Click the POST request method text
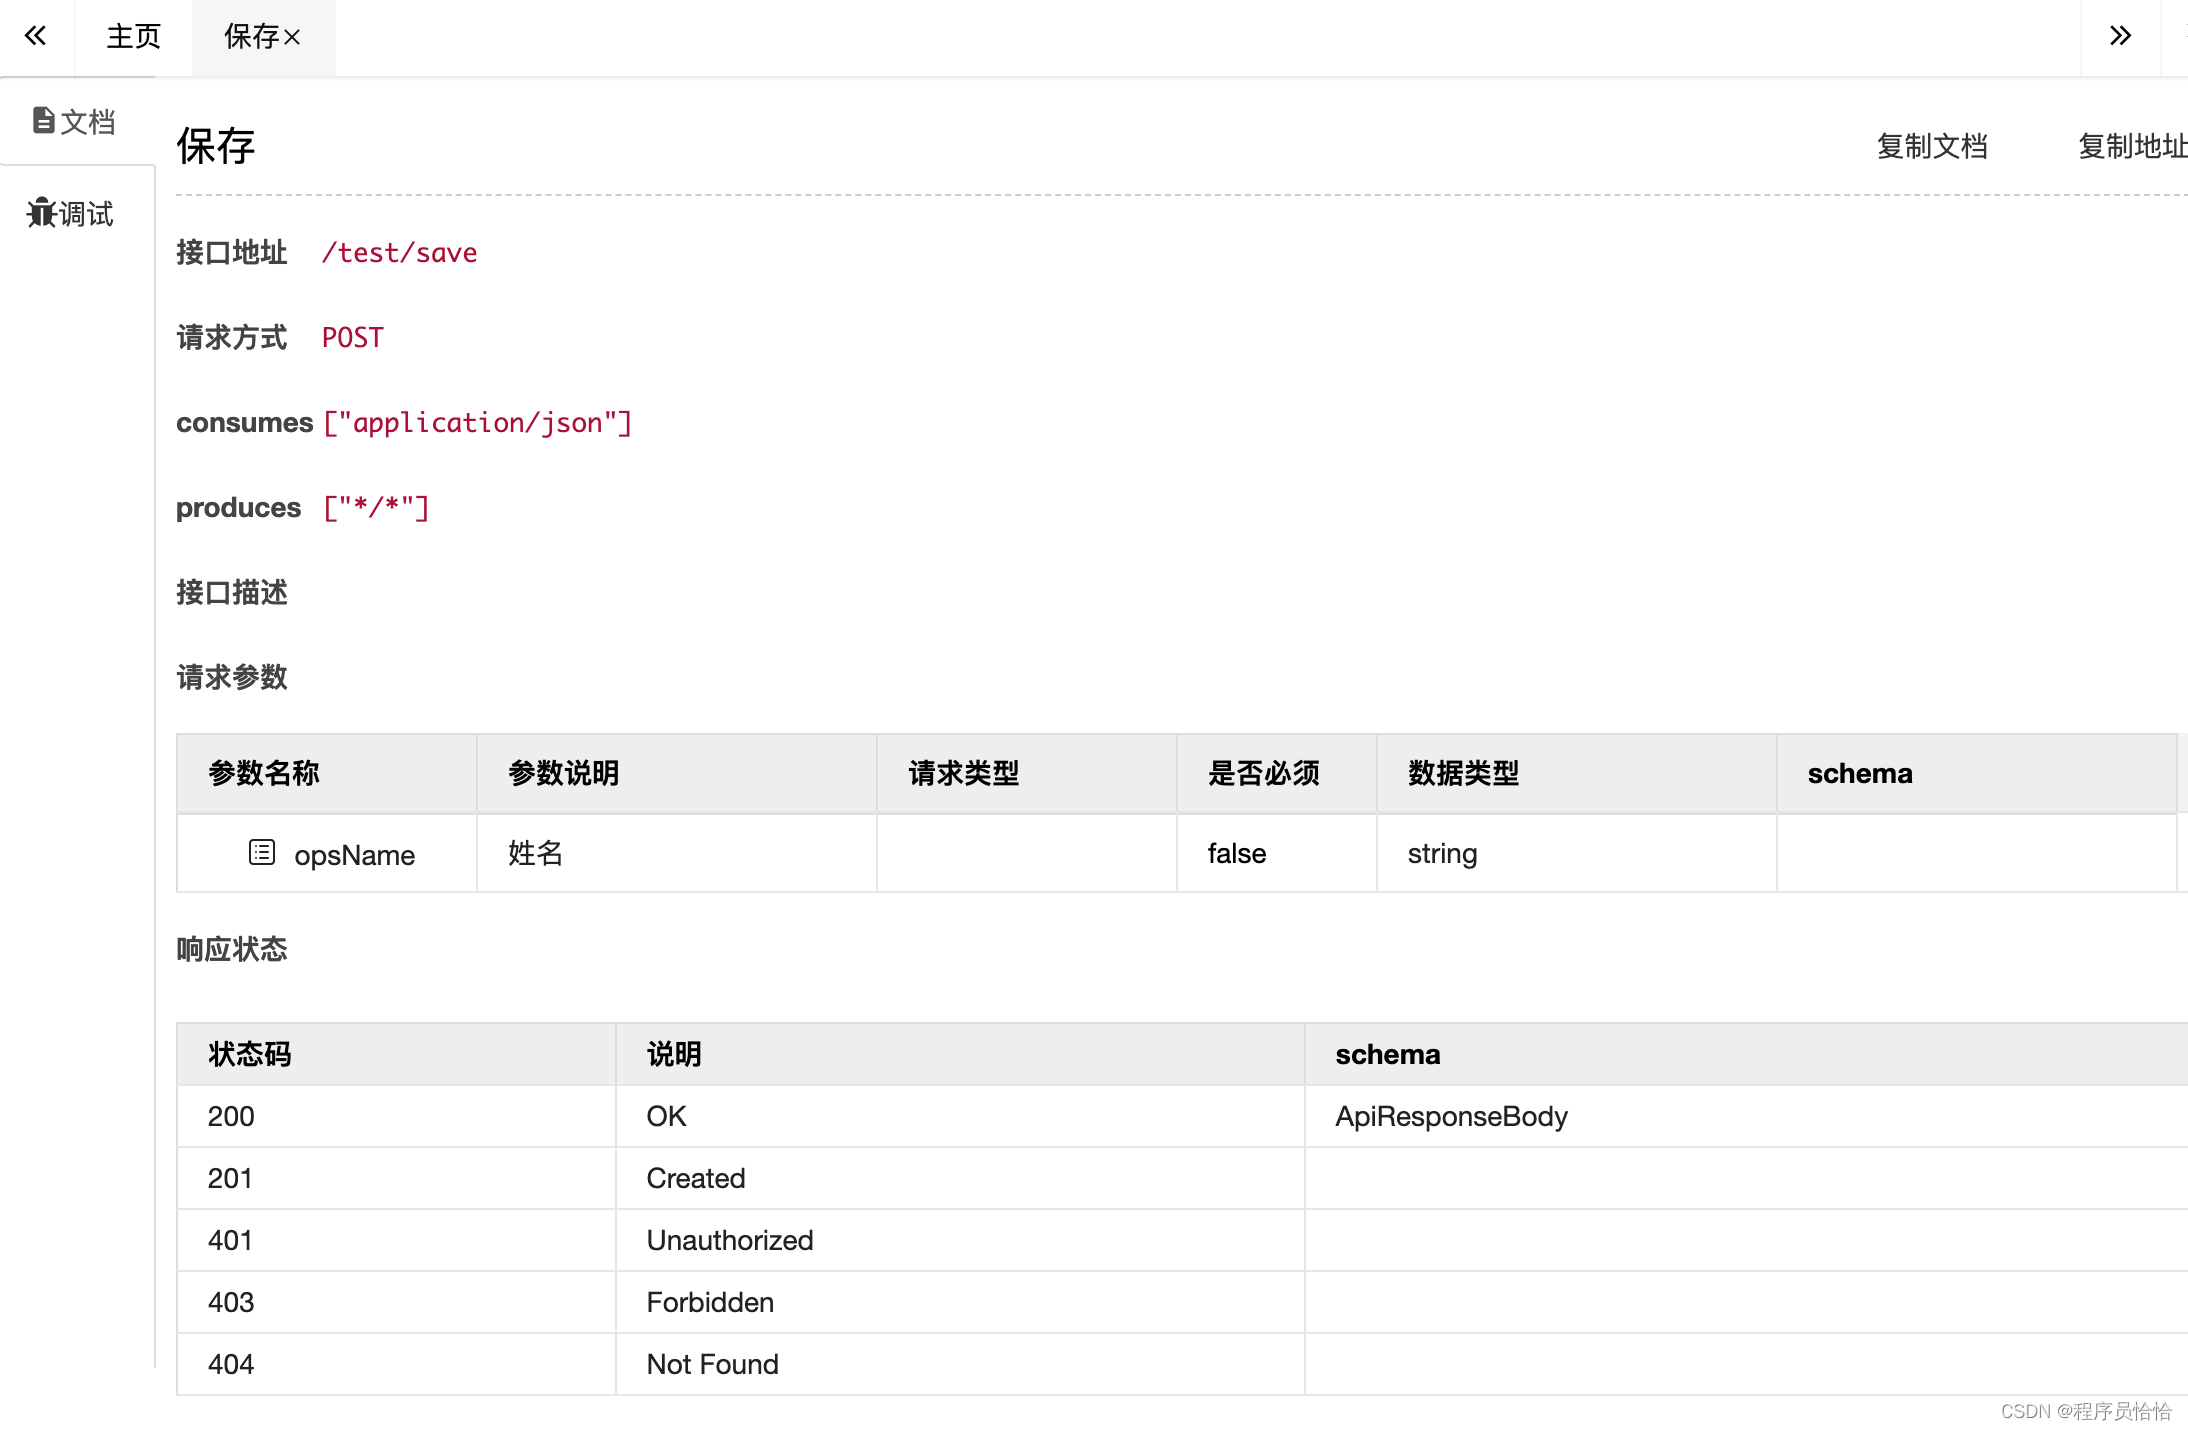The width and height of the screenshot is (2188, 1430). click(352, 338)
